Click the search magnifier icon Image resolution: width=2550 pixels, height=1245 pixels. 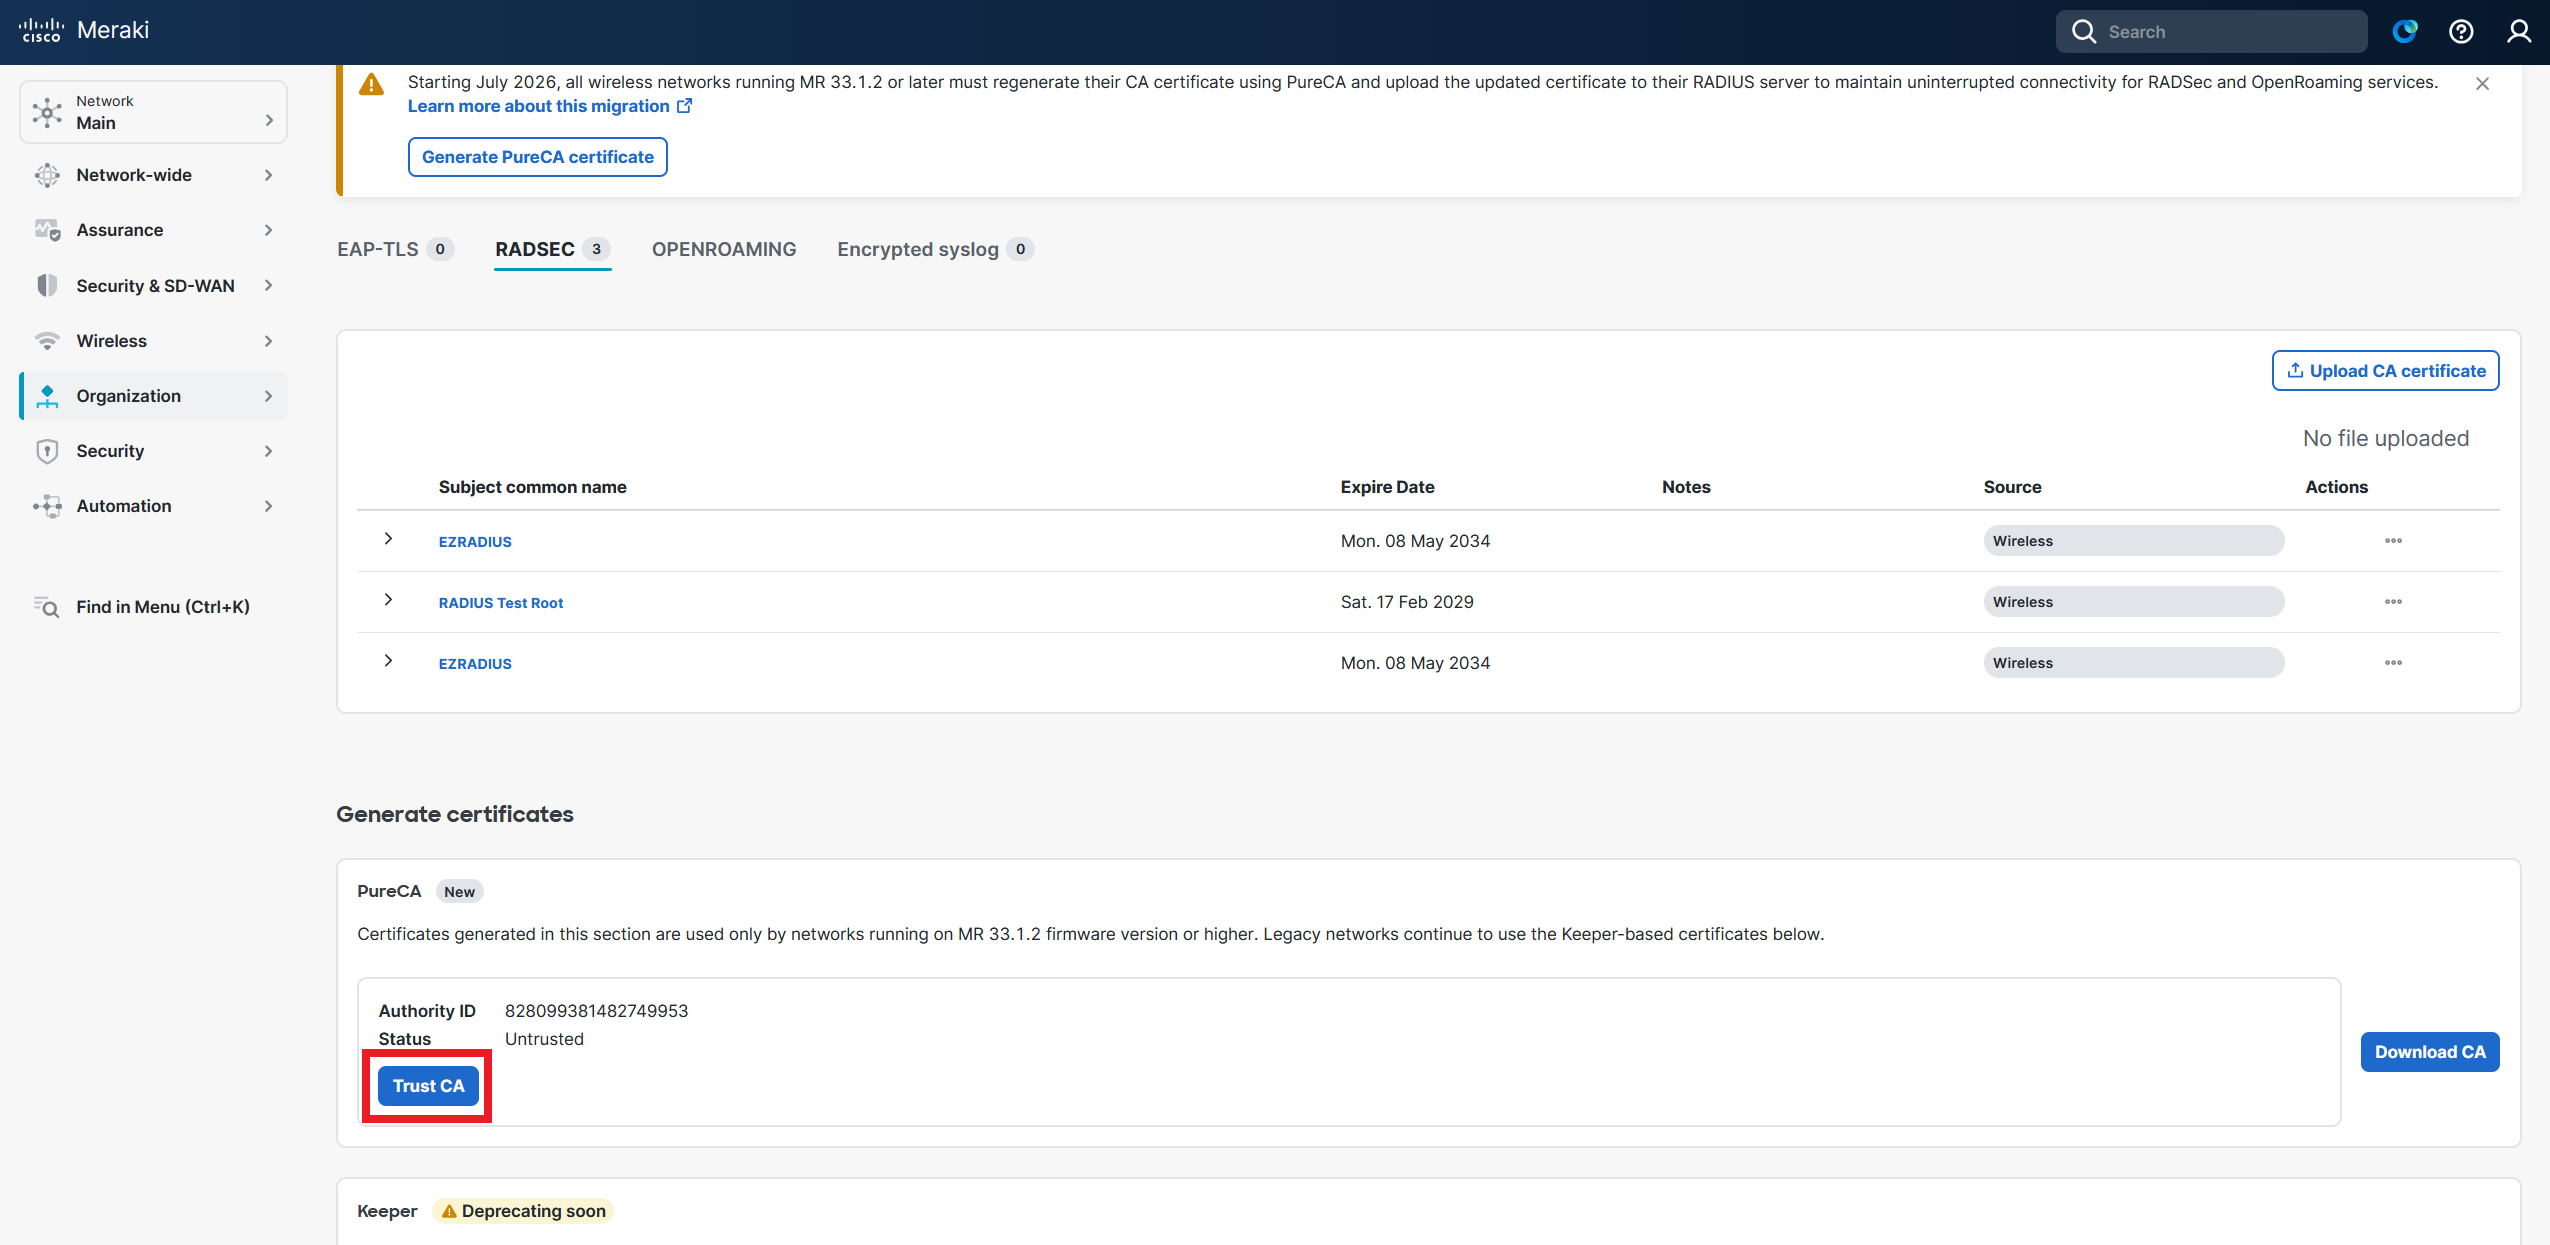point(2084,32)
